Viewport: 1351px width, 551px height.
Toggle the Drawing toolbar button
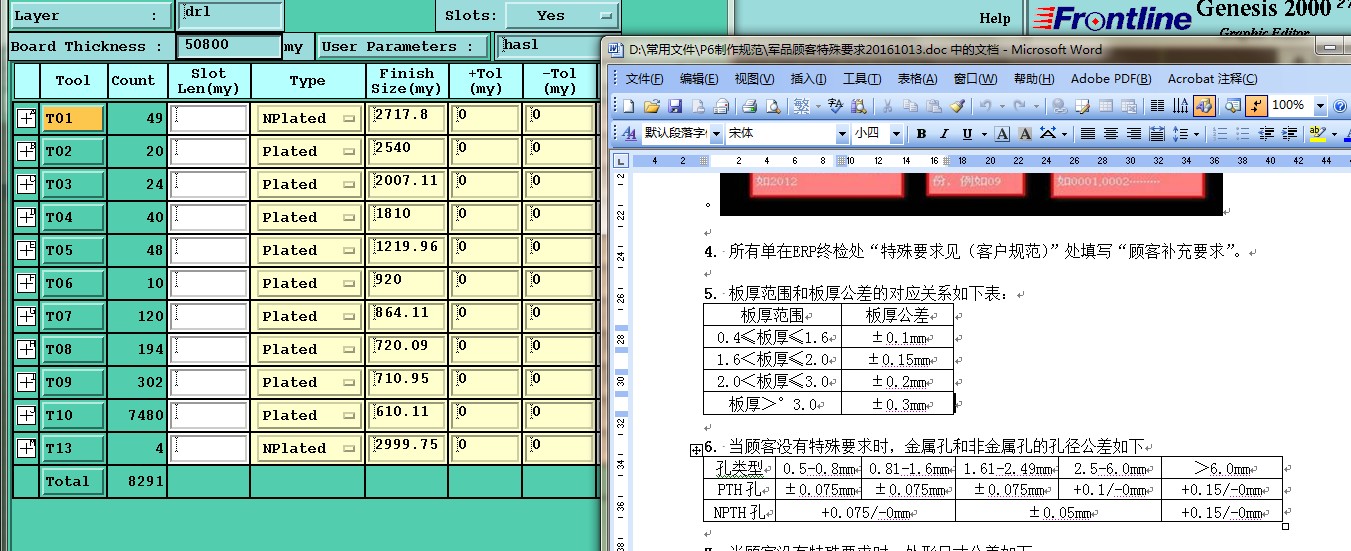[x=1204, y=105]
